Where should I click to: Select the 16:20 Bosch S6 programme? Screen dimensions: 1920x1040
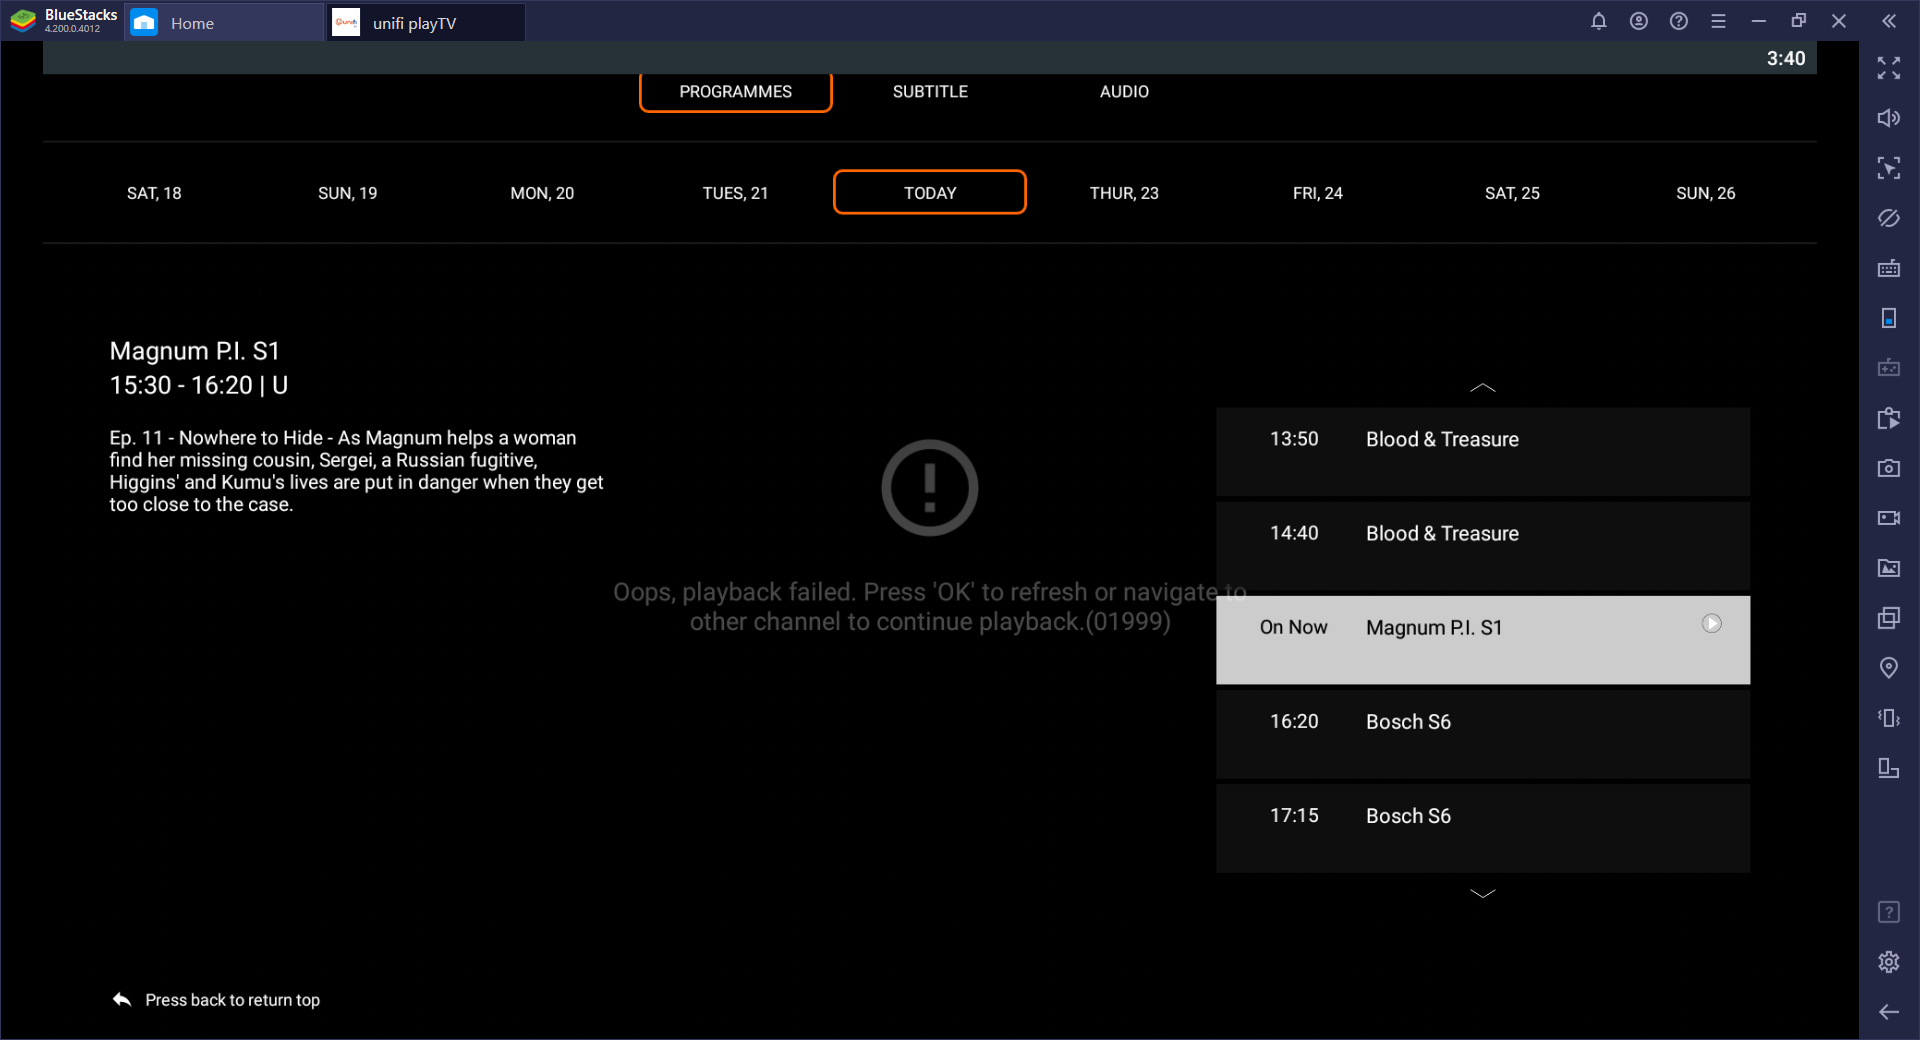click(1483, 734)
